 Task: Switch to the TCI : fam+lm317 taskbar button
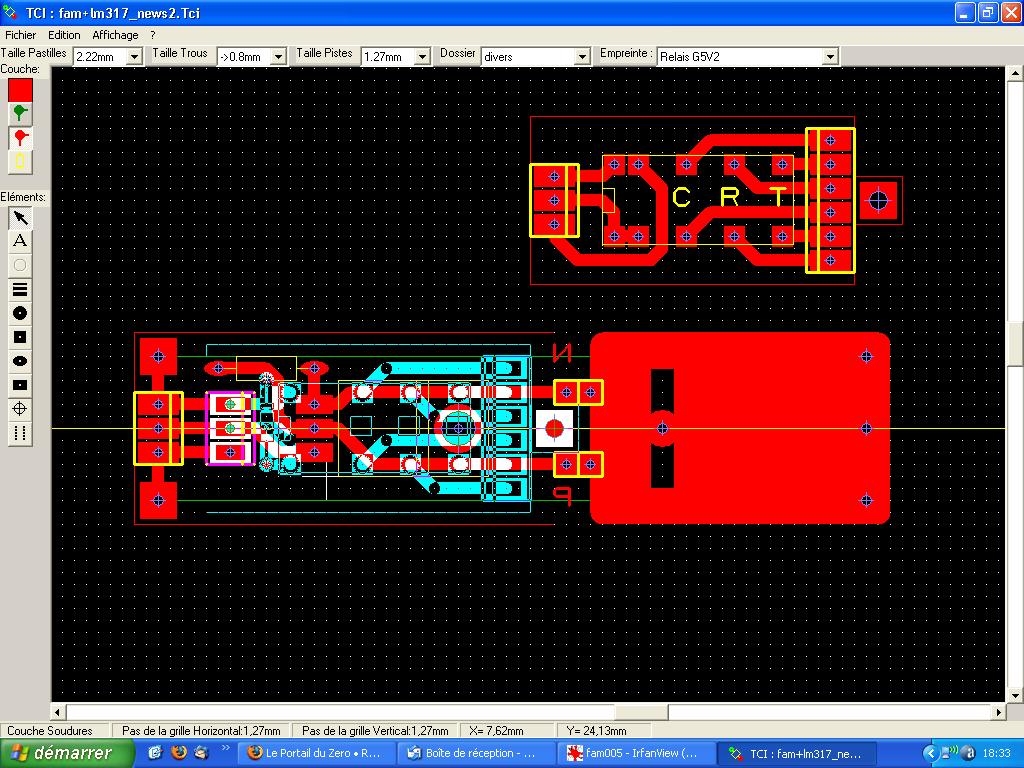(x=797, y=754)
